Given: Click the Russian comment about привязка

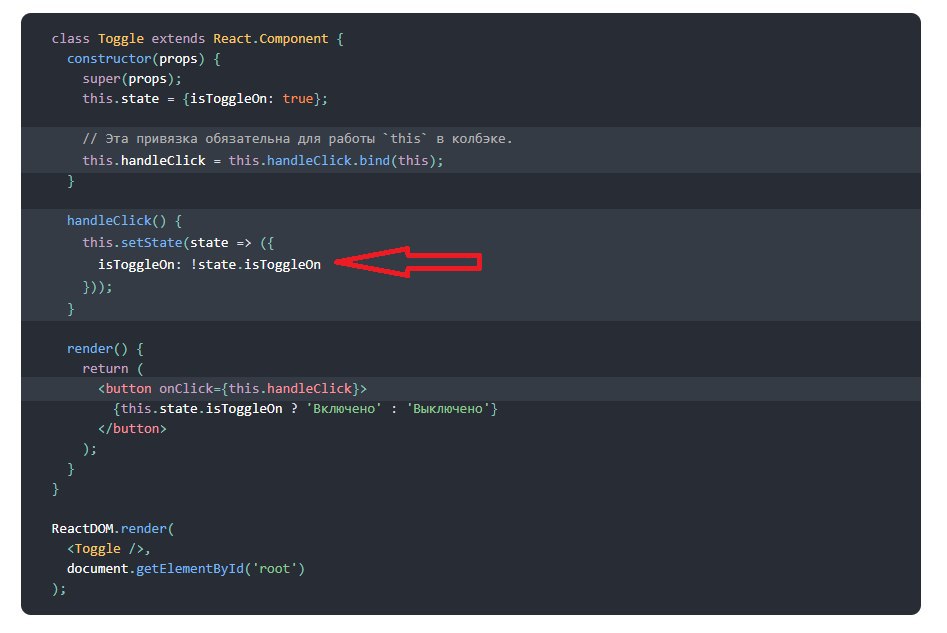Looking at the screenshot, I should [297, 139].
